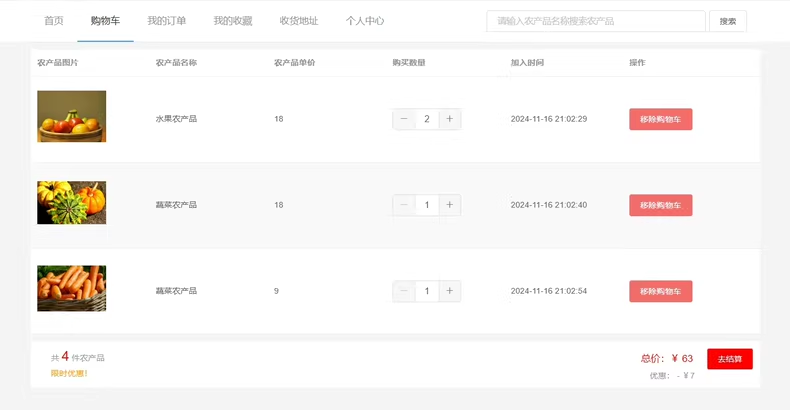Click the 2024-11-16 21:02:54 timestamp
Image resolution: width=790 pixels, height=410 pixels.
coord(549,291)
